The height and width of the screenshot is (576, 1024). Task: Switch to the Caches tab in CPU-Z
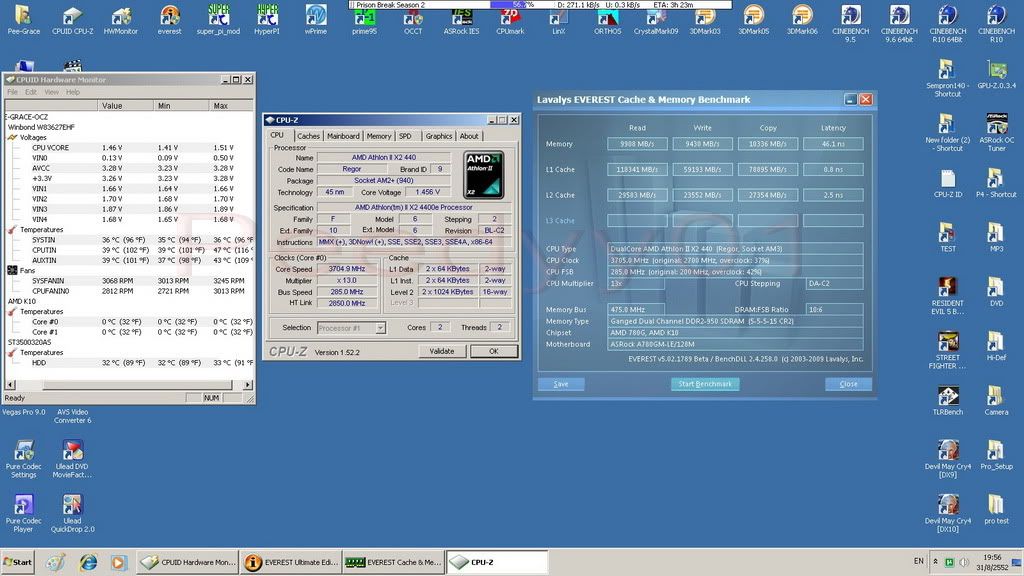coord(308,136)
